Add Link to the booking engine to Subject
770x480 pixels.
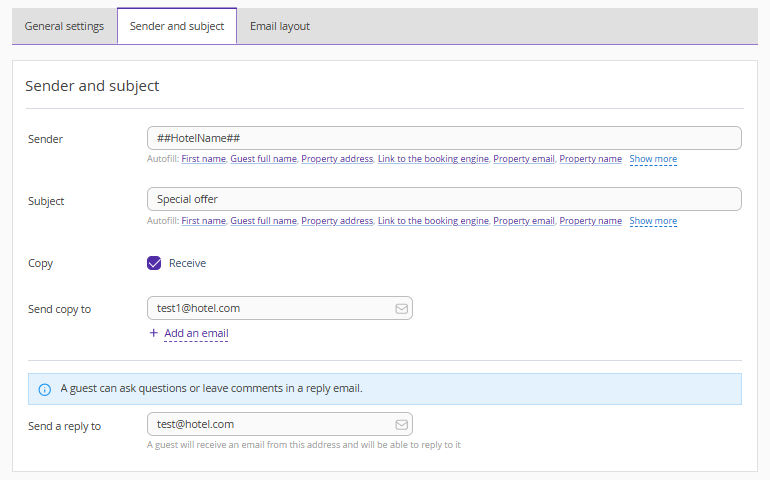coord(433,221)
